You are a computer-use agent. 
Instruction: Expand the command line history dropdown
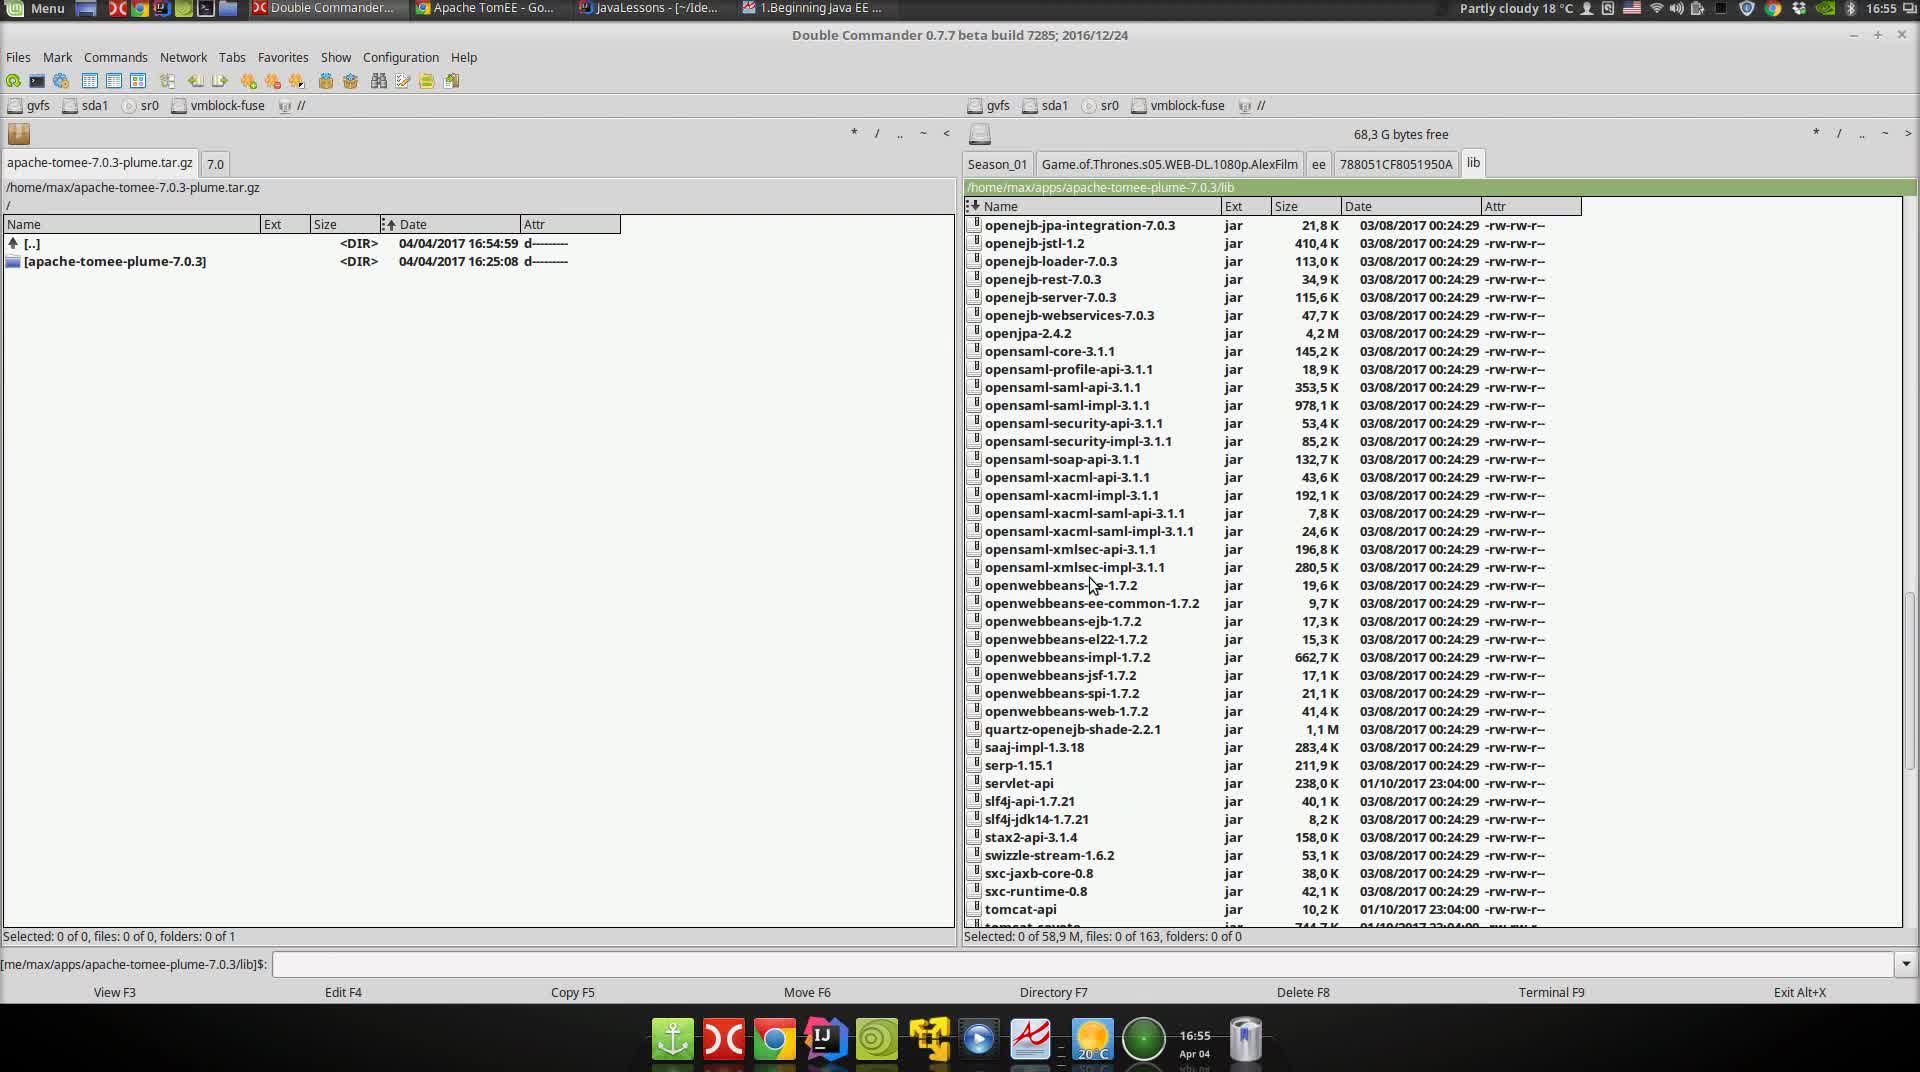pos(1906,964)
